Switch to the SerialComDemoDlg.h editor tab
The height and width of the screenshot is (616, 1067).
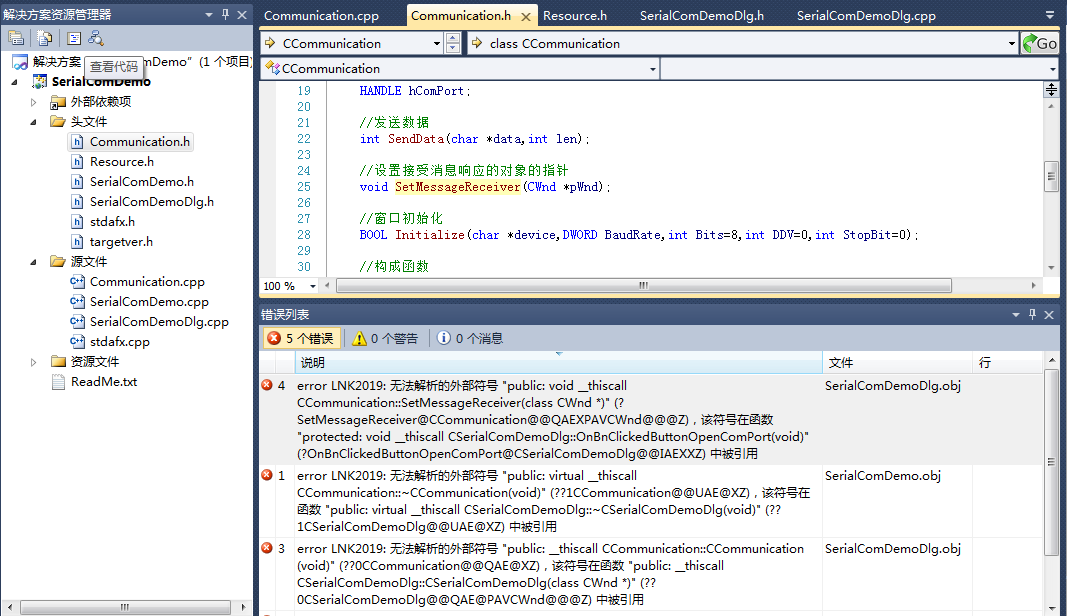(x=702, y=16)
